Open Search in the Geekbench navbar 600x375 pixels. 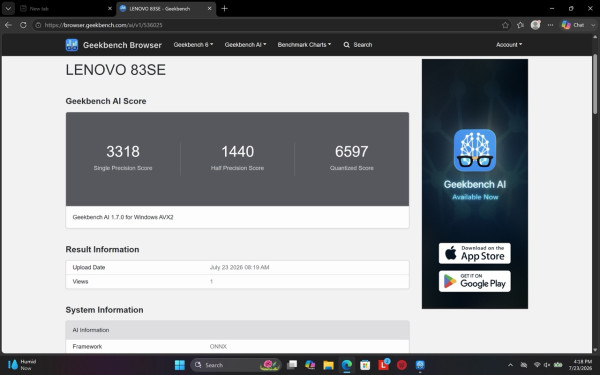(358, 45)
